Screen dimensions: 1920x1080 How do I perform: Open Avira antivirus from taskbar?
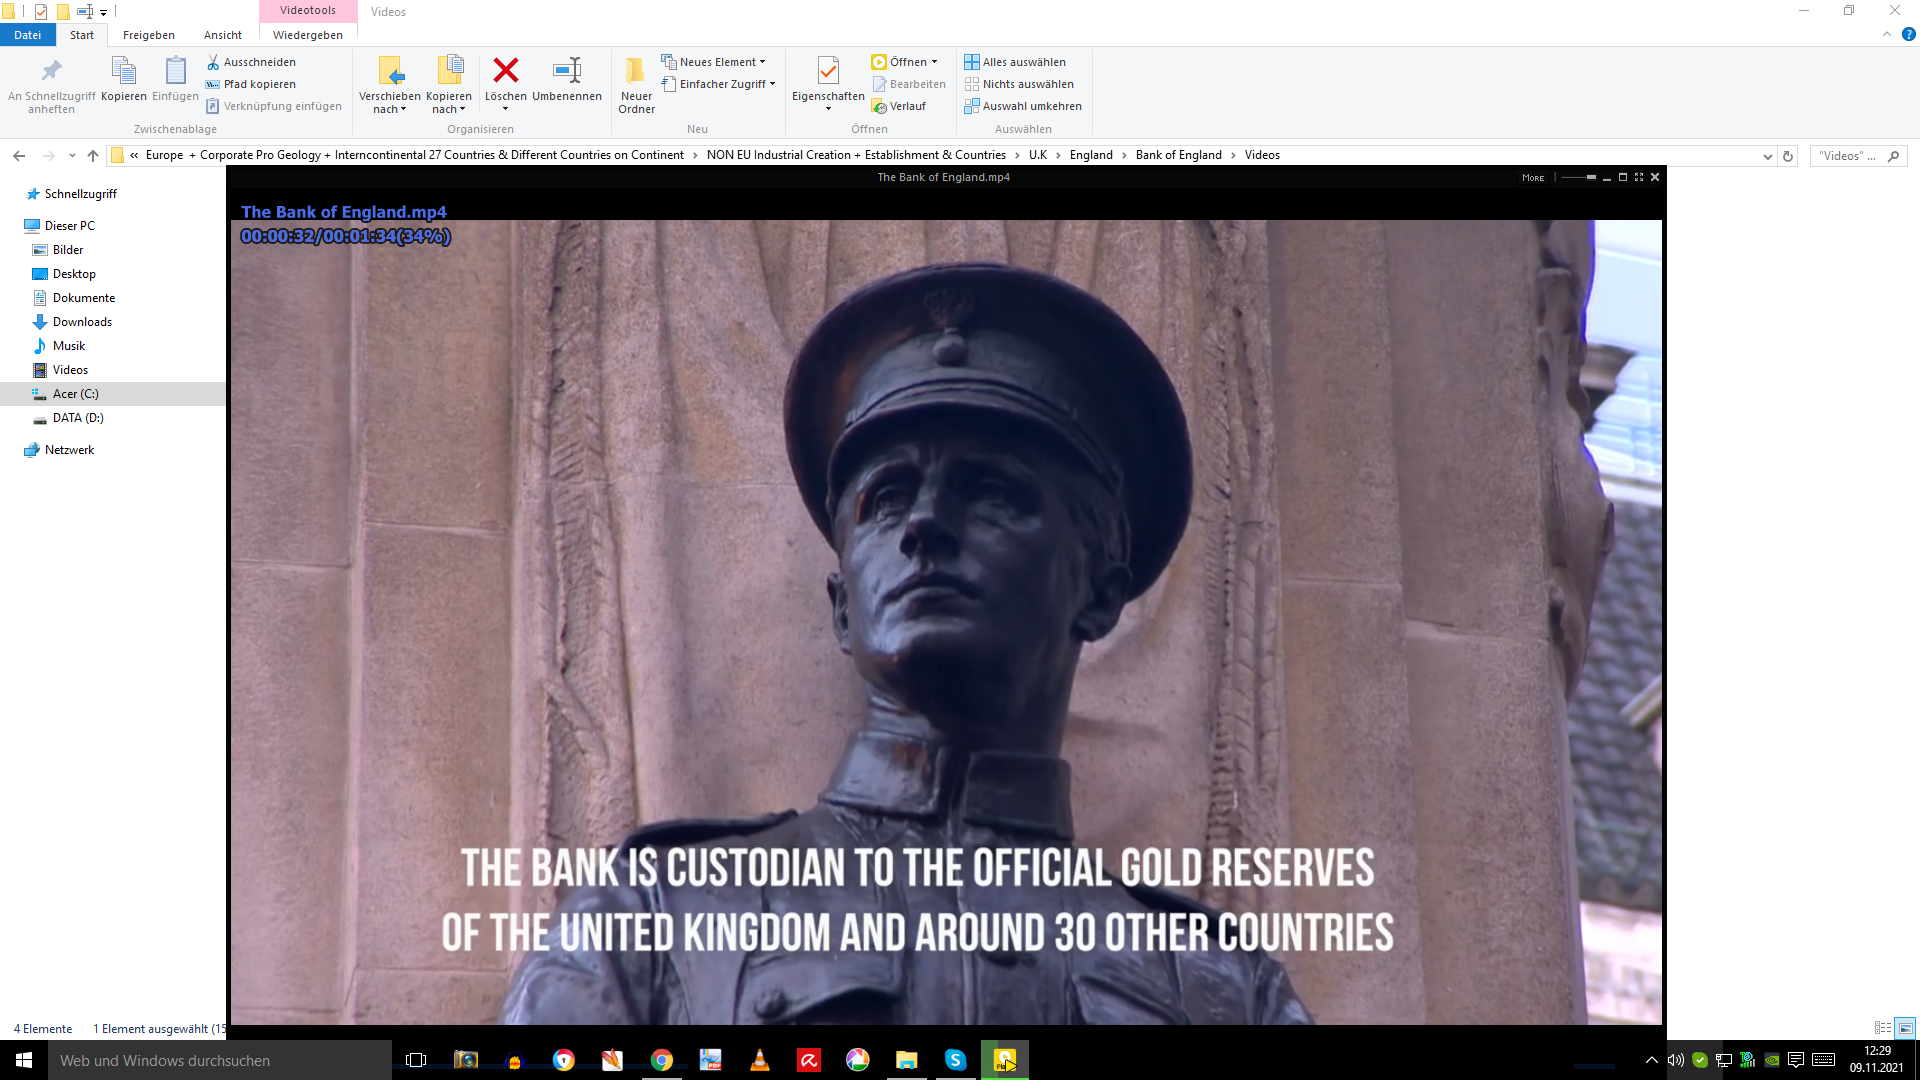point(809,1060)
